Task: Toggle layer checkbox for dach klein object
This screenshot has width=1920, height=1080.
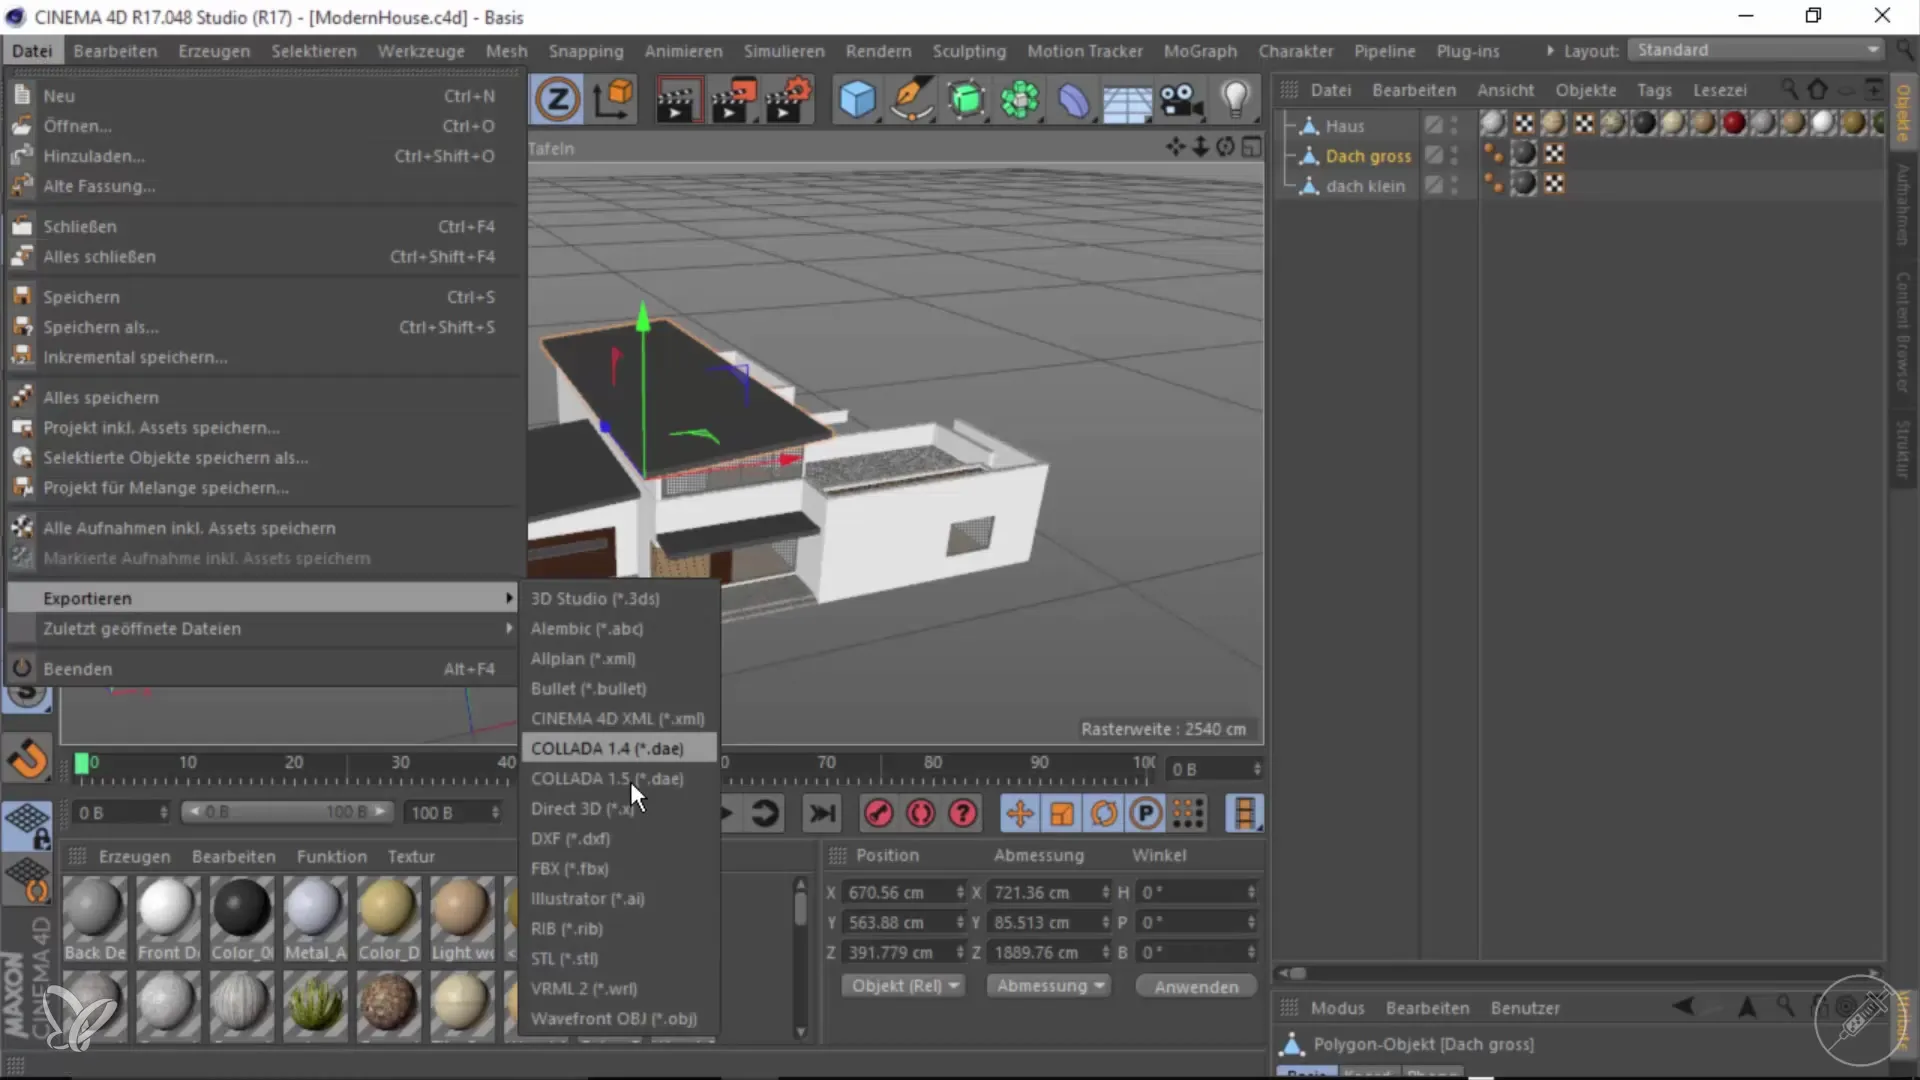Action: point(1434,185)
